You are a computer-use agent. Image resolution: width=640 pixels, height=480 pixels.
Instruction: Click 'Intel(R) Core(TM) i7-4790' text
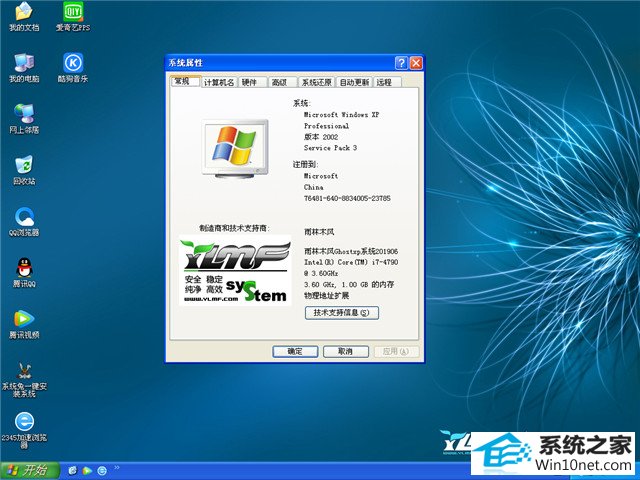[x=351, y=262]
